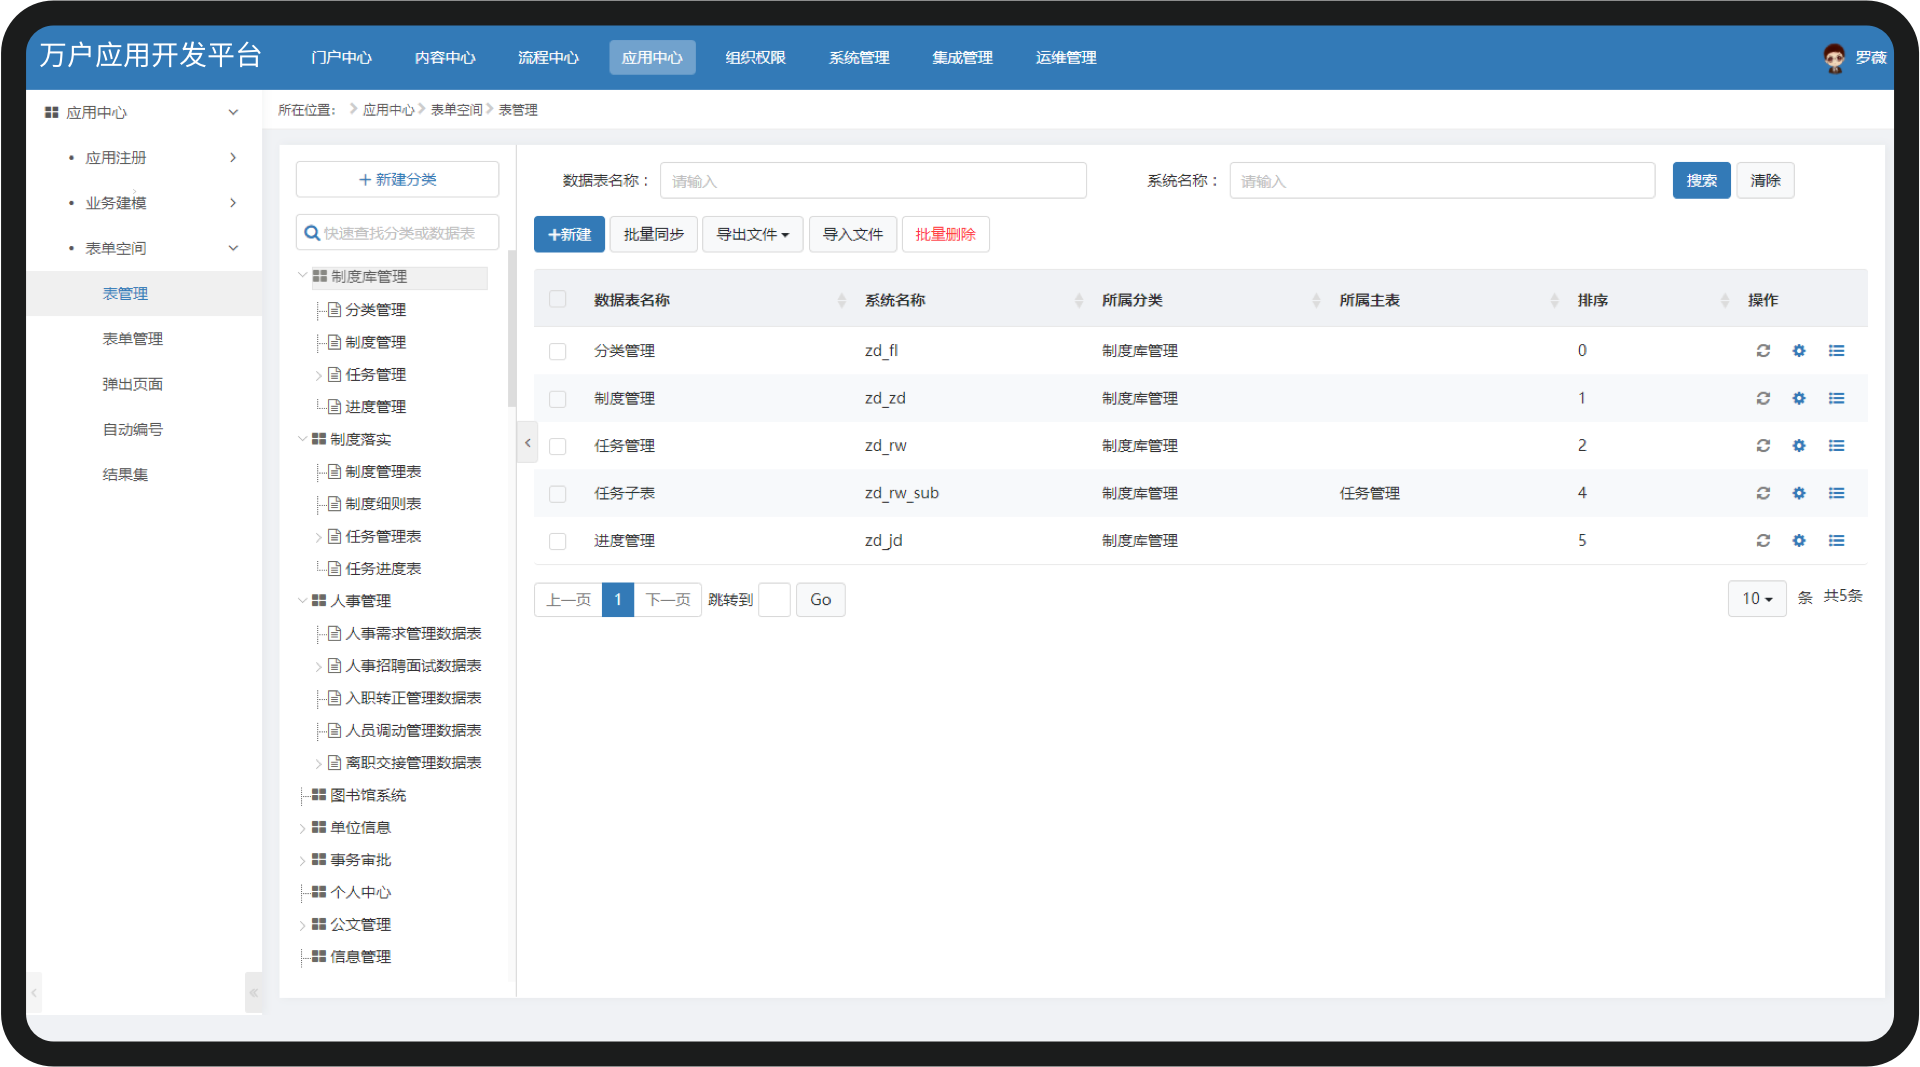Select the checkbox beside 进度管理

click(558, 541)
